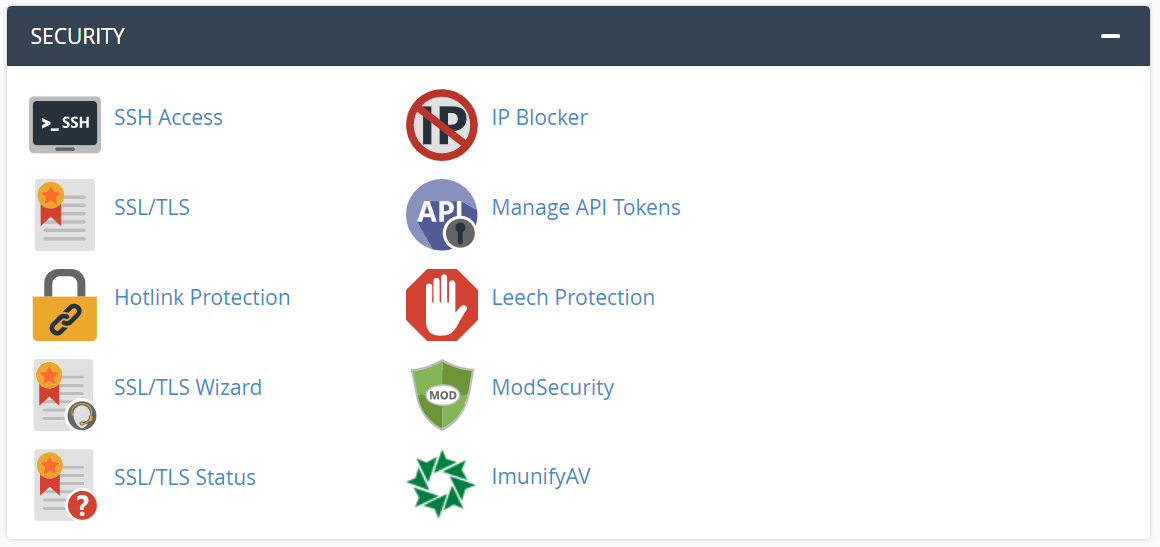Collapse the Security section with the minus button
Image resolution: width=1160 pixels, height=547 pixels.
[1110, 36]
